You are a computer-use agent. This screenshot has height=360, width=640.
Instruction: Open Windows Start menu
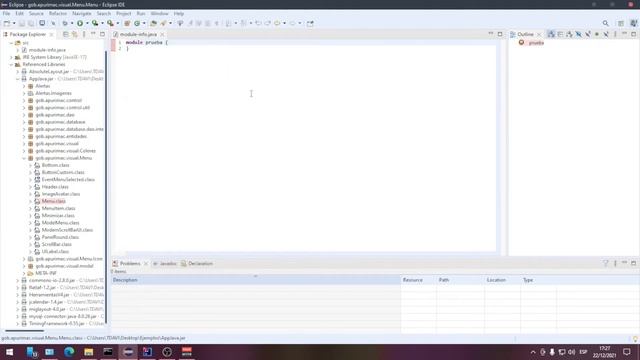[x=9, y=352]
